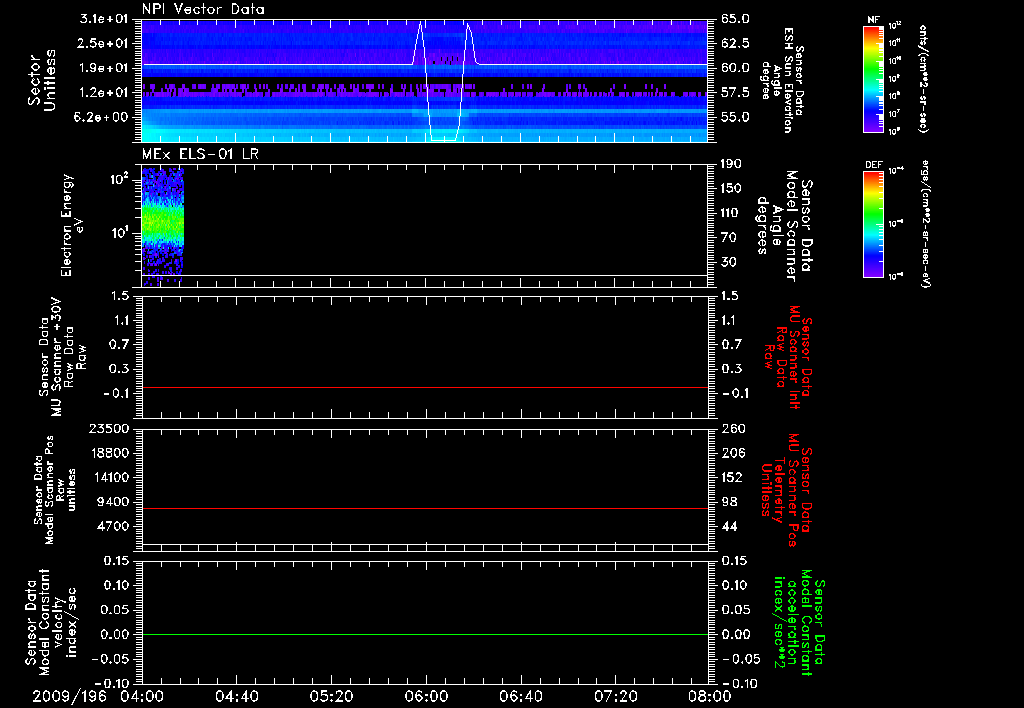Select the "MEx ELS-01 LR" panel title
Image resolution: width=1024 pixels, height=708 pixels.
click(x=200, y=154)
